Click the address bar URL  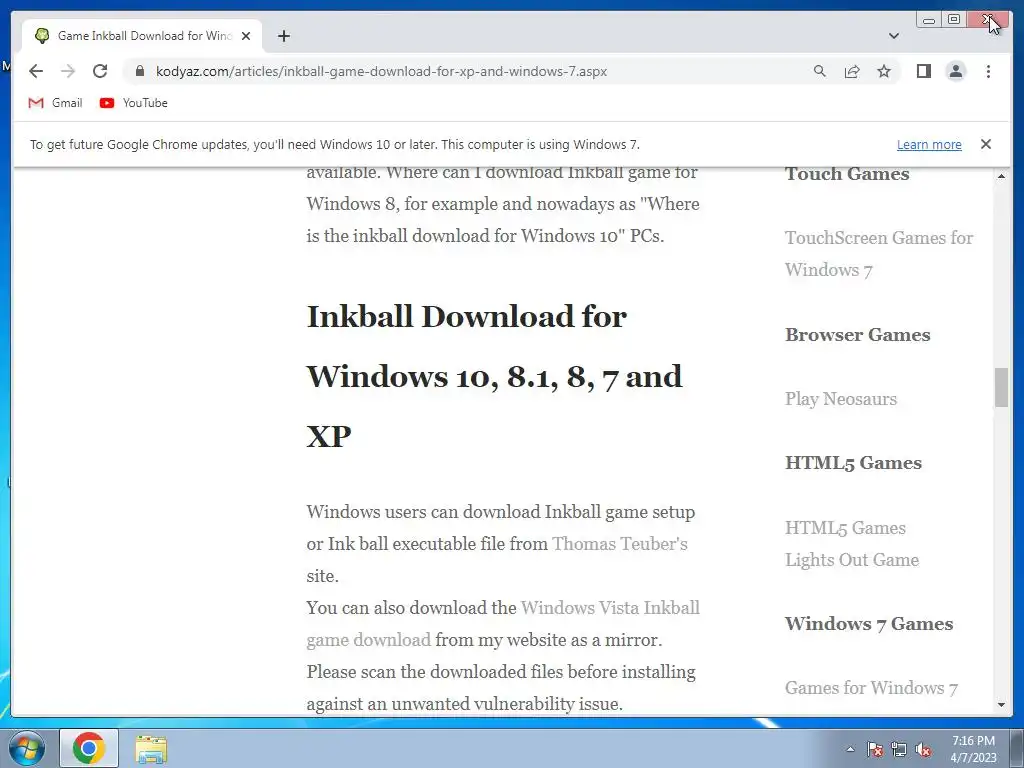[381, 71]
